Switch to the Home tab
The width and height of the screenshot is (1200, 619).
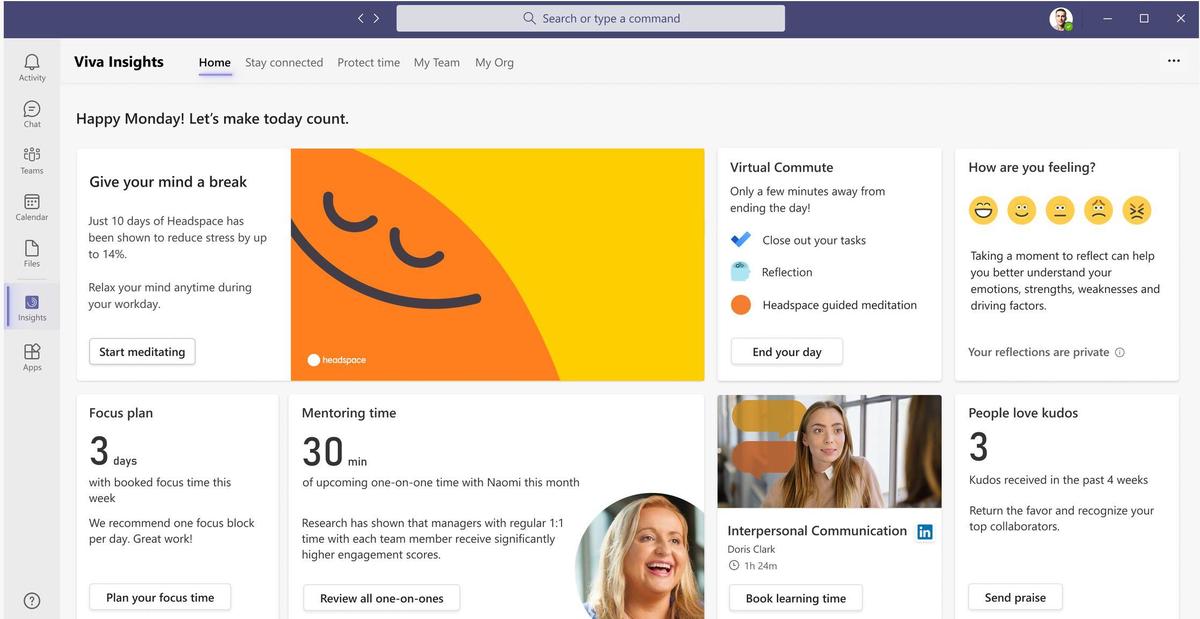(215, 62)
